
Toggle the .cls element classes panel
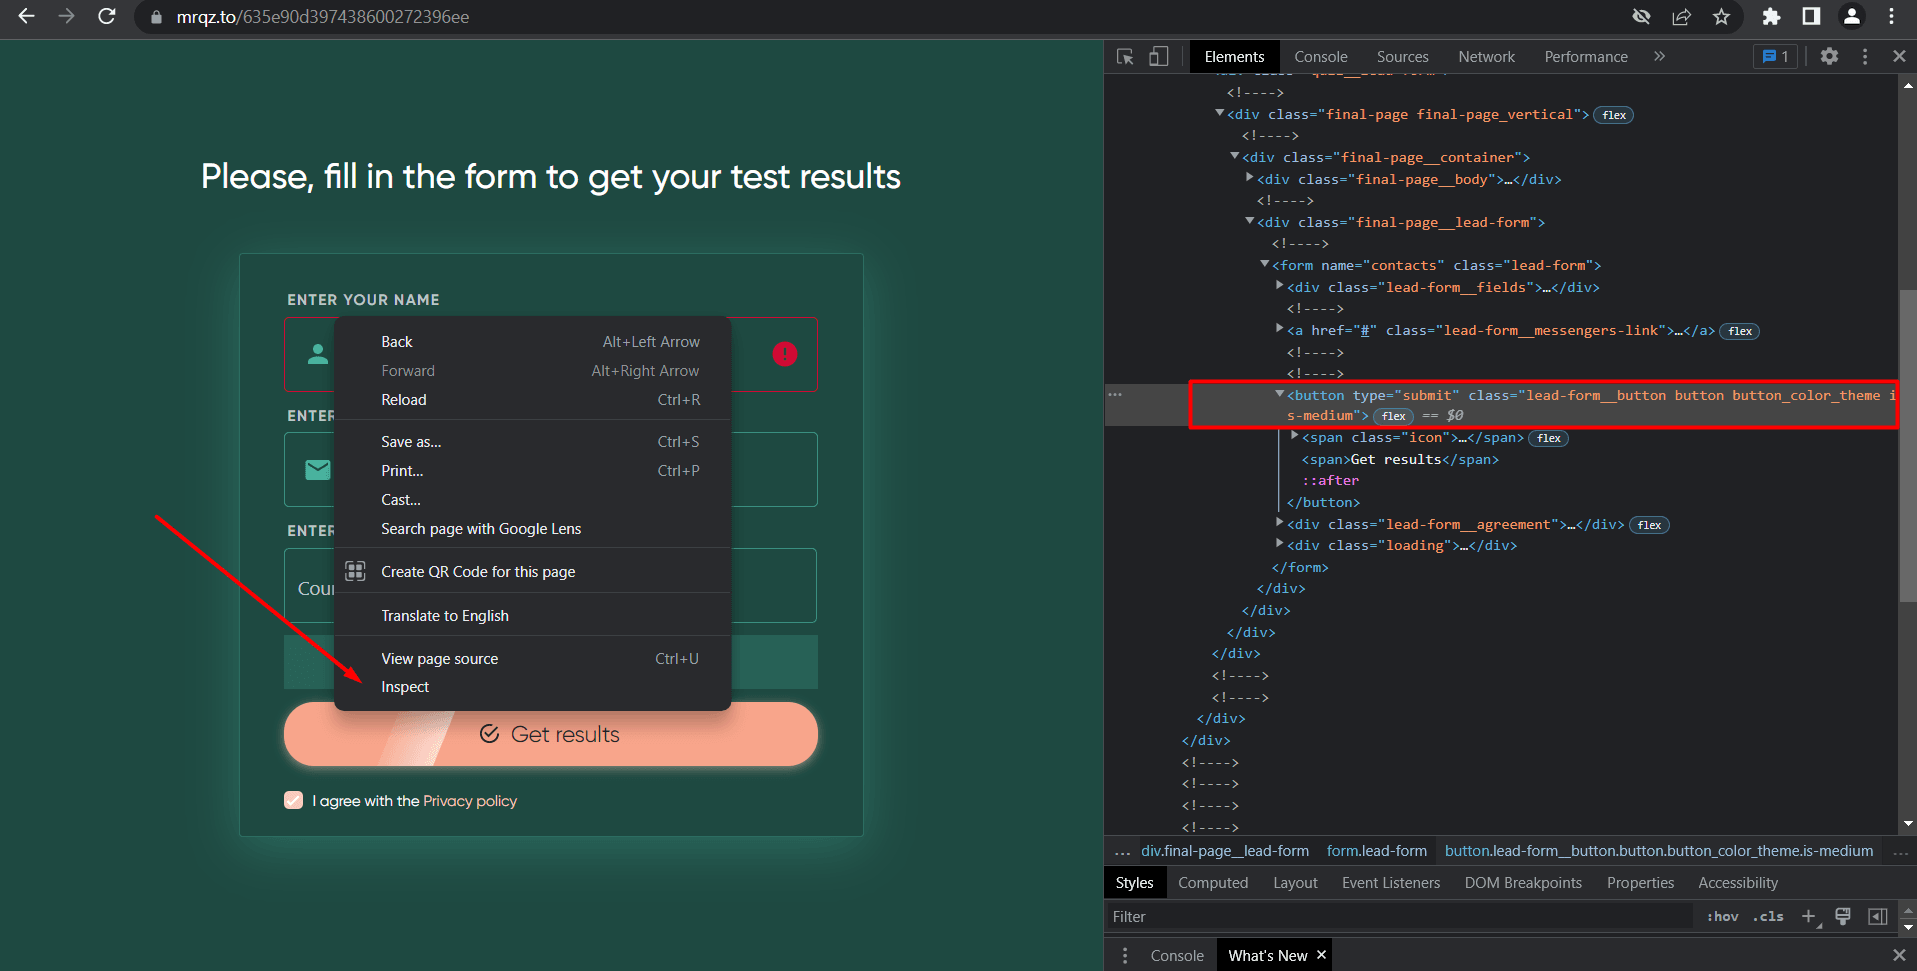pos(1768,916)
